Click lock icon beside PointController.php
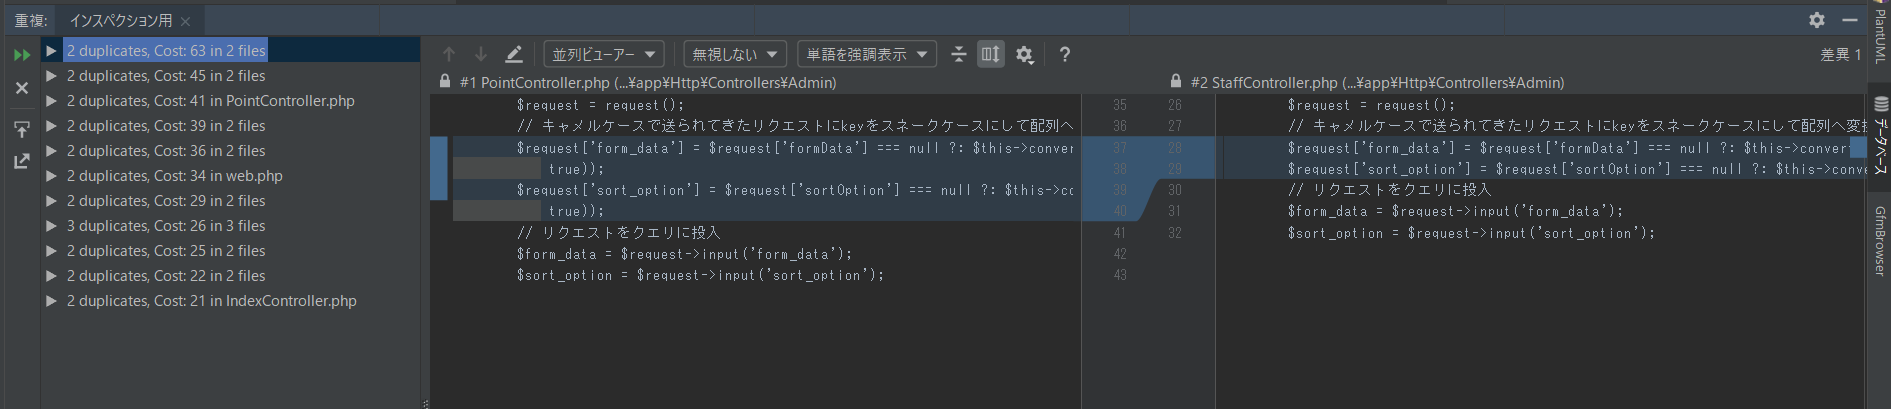Screen dimensions: 1891x409 coord(445,82)
